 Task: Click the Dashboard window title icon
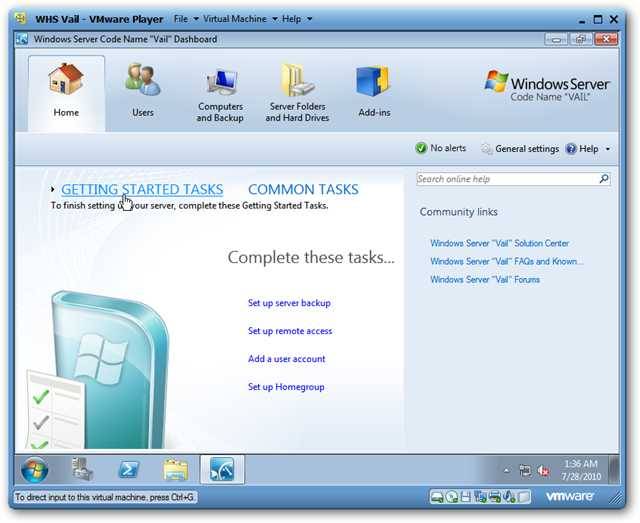click(x=22, y=39)
